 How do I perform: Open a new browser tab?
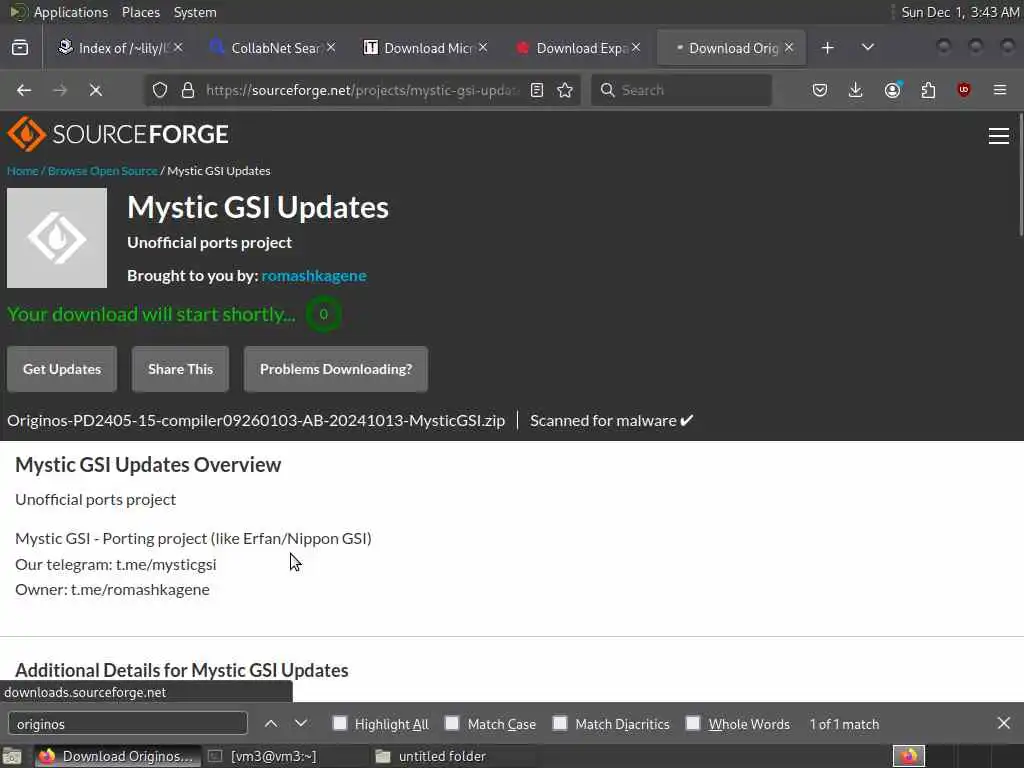click(827, 48)
